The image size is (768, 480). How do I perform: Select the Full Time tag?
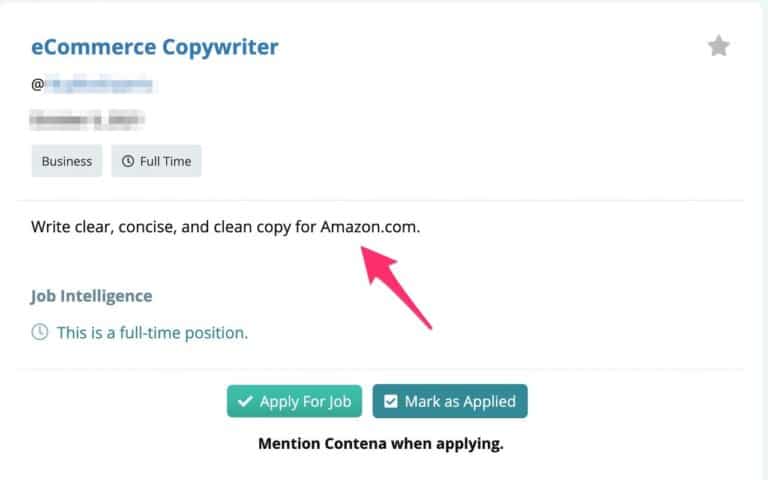click(156, 161)
